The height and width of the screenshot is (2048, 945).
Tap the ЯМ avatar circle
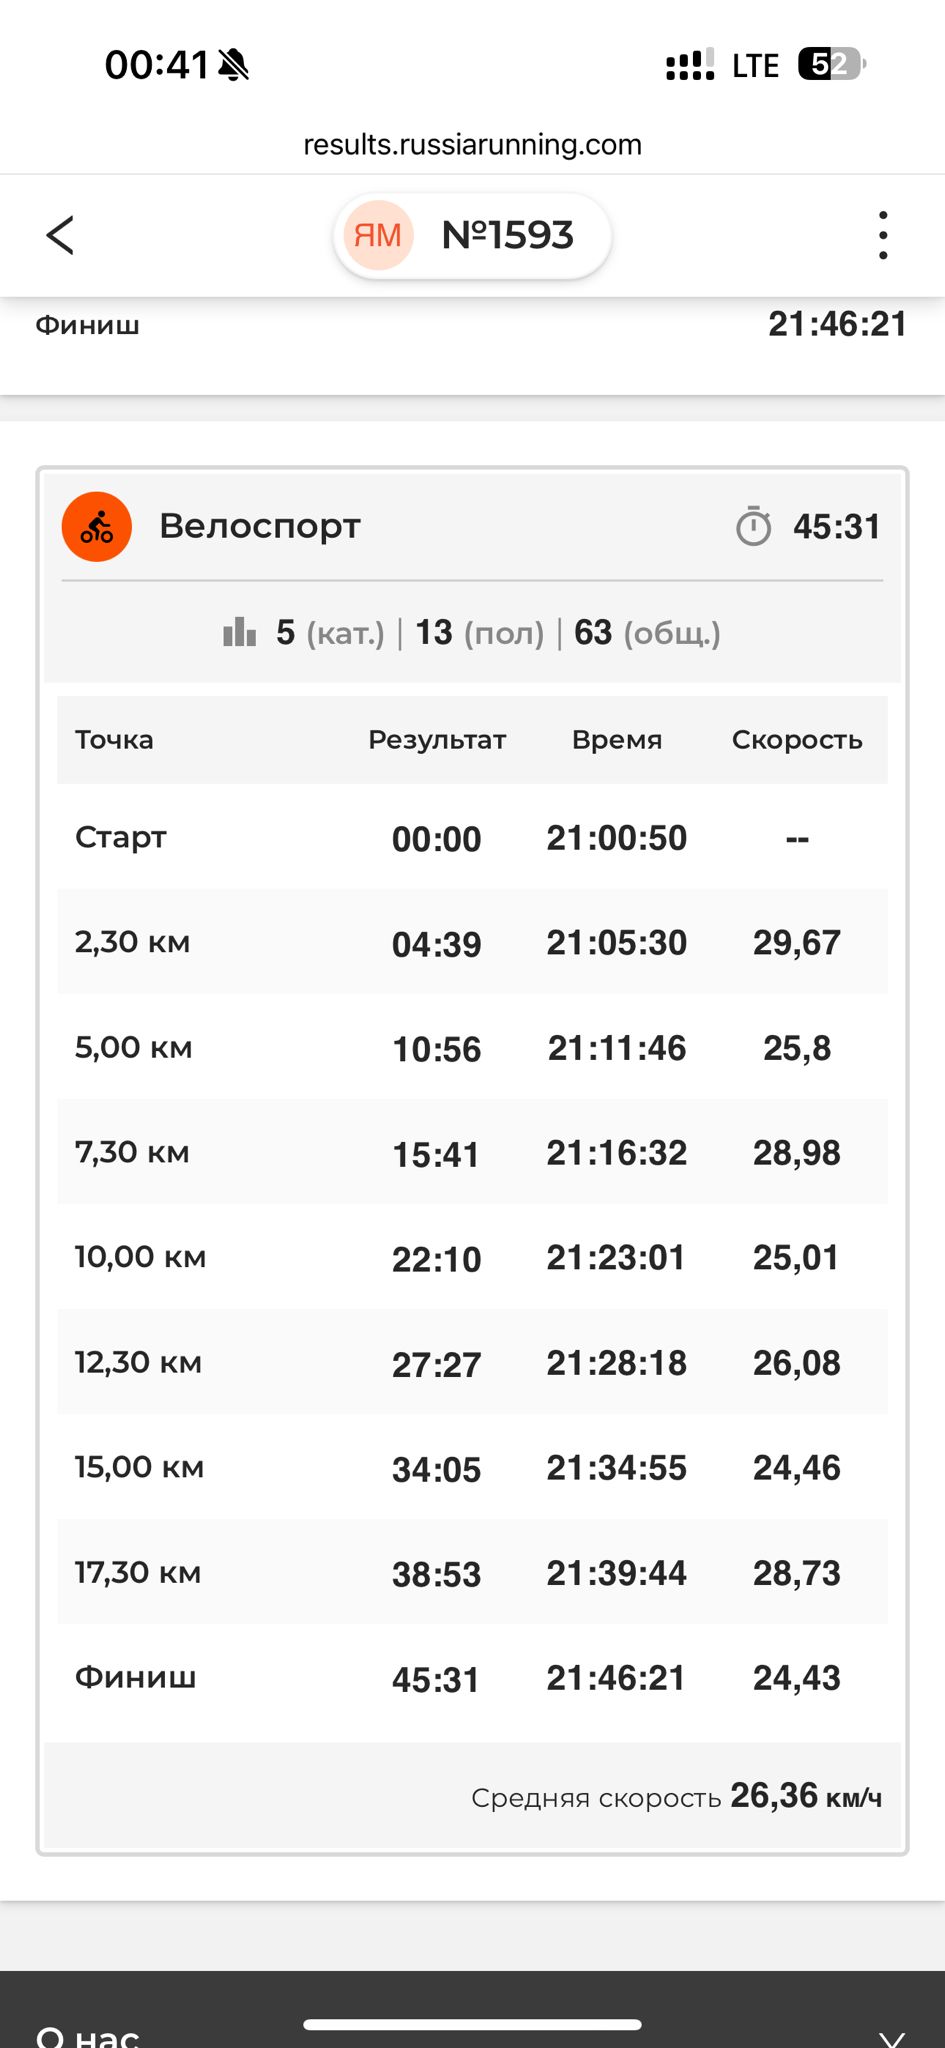[378, 235]
